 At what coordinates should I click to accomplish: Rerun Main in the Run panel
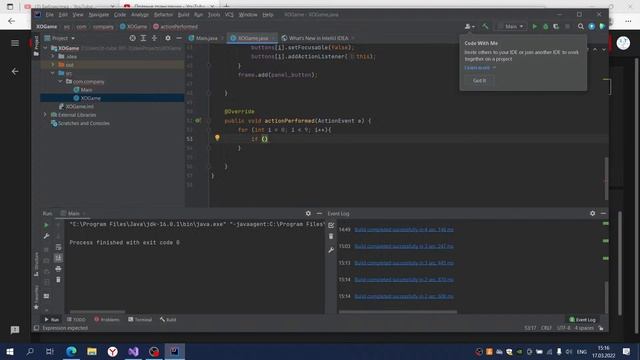tap(46, 225)
